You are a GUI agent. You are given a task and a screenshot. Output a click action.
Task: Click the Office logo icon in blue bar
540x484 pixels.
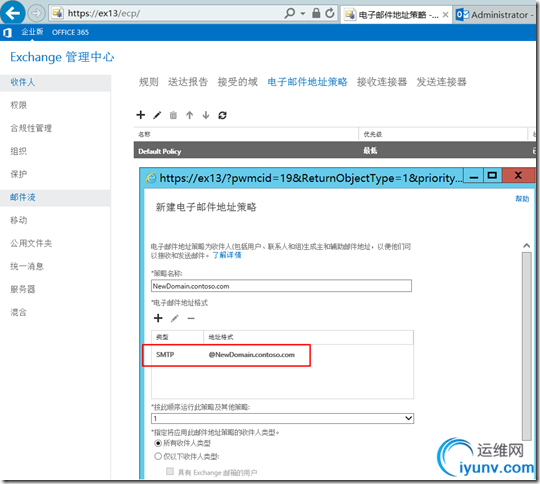pos(7,33)
